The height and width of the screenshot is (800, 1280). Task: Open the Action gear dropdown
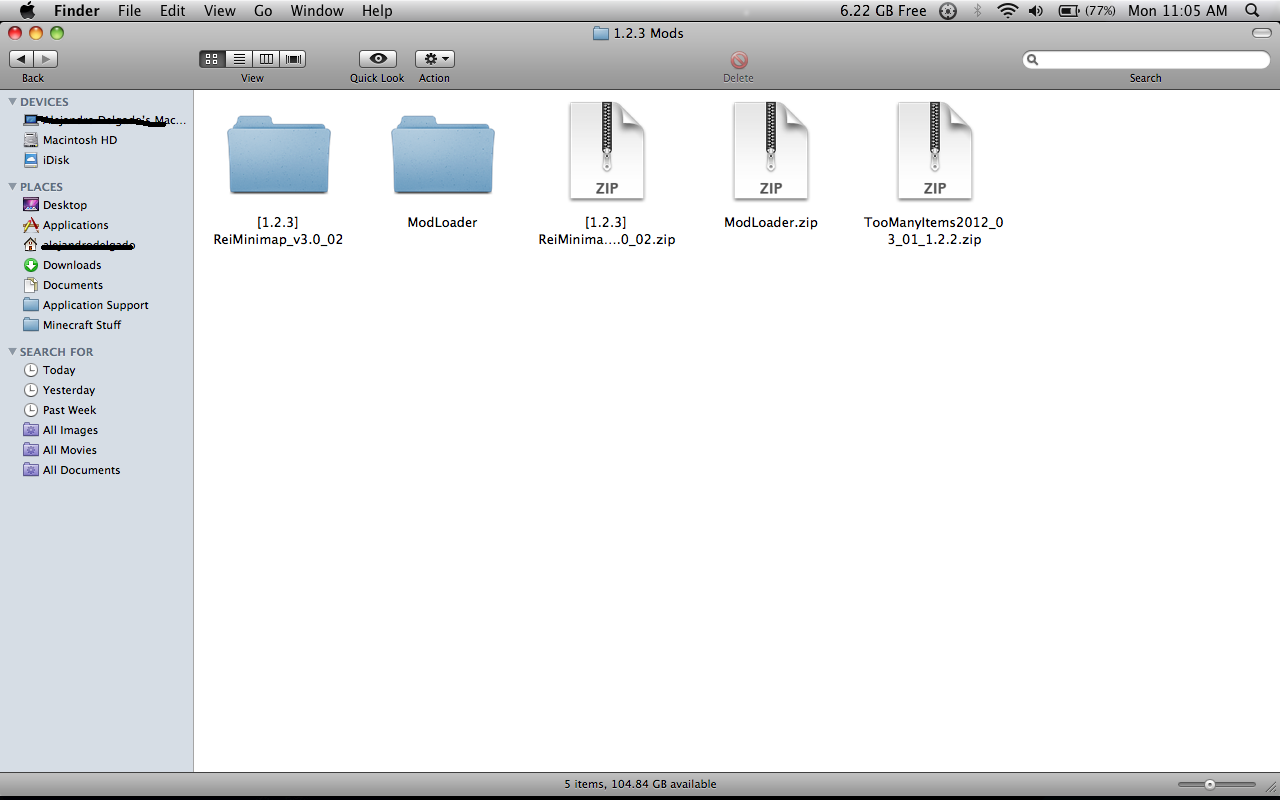[435, 59]
